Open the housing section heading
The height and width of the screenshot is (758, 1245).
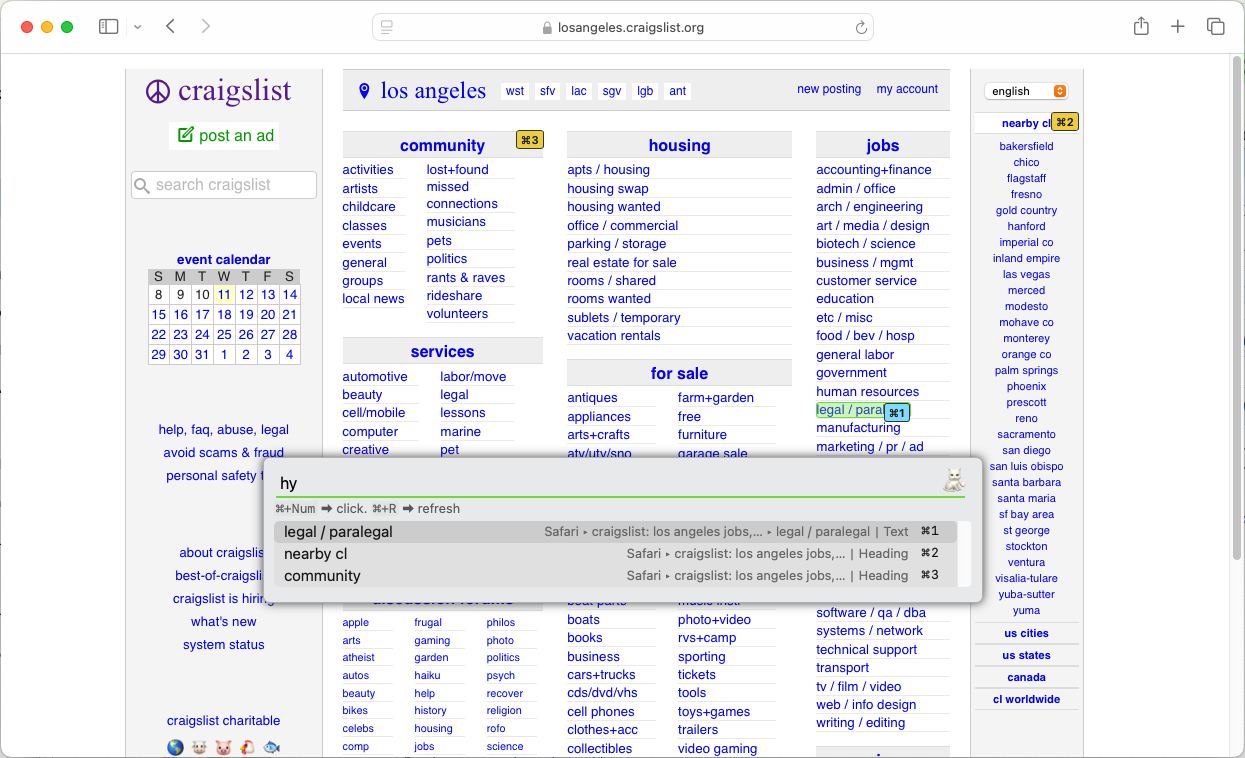(x=679, y=145)
